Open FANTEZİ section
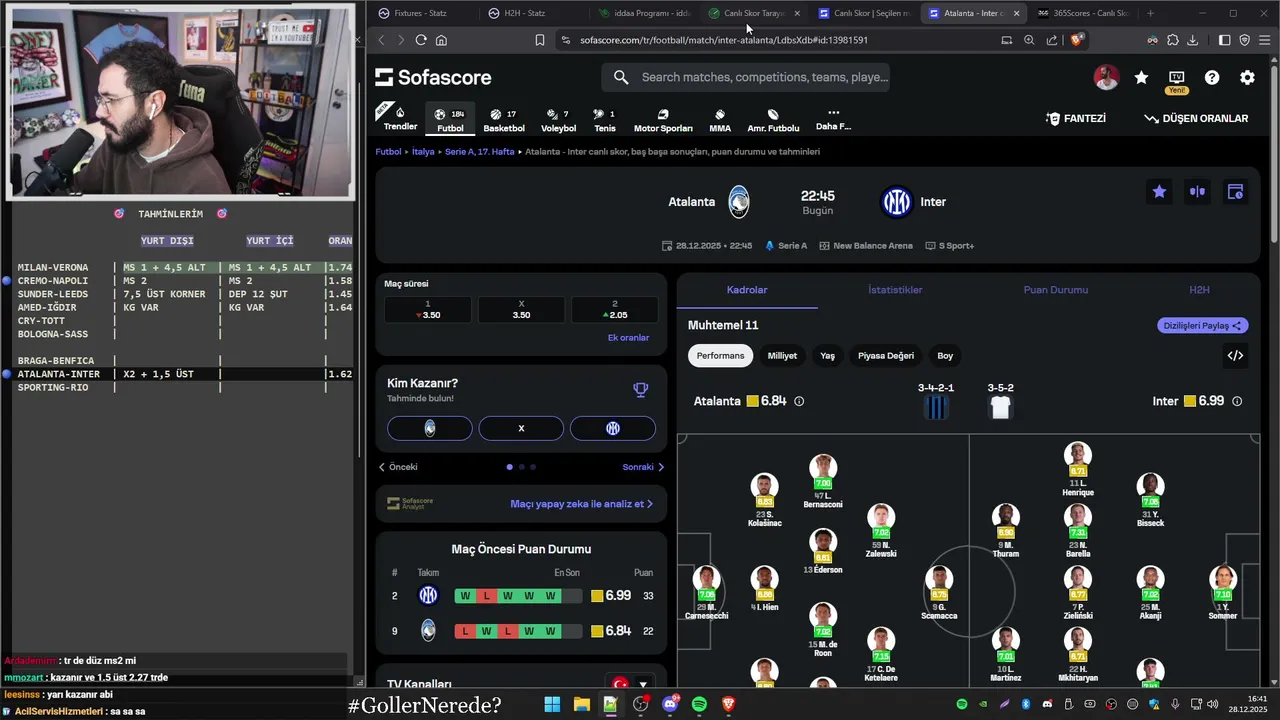The width and height of the screenshot is (1280, 720). 1076,118
